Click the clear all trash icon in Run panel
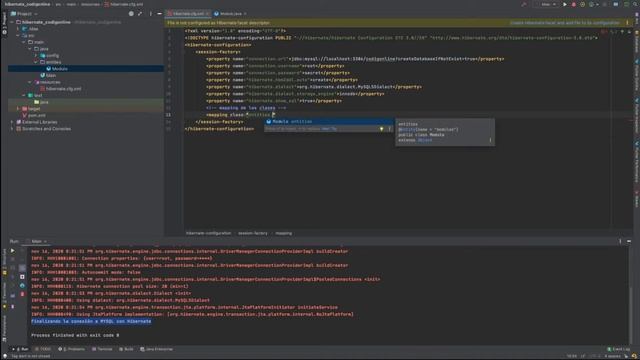The height and width of the screenshot is (360, 640). click(22, 294)
